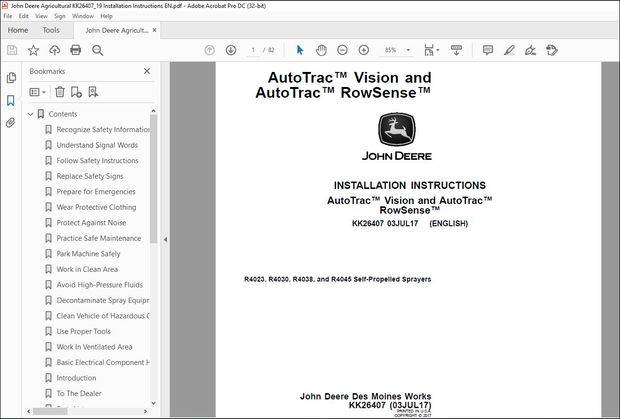Click the Save file icon

pyautogui.click(x=12, y=50)
